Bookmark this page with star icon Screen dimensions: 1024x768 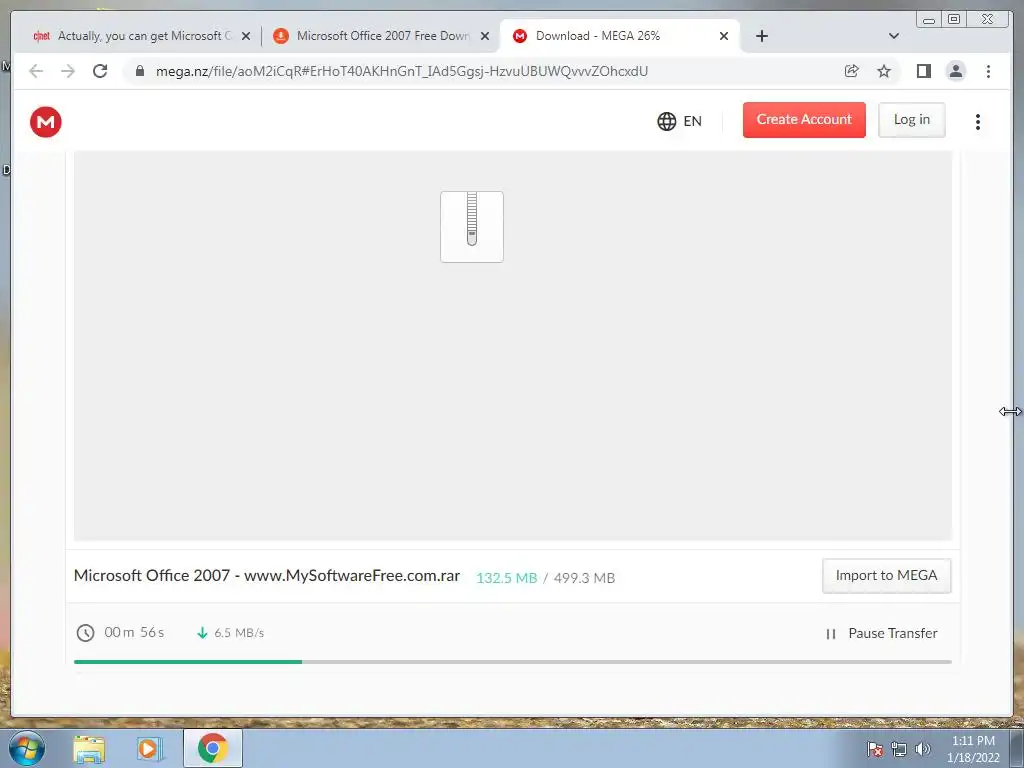[x=884, y=71]
